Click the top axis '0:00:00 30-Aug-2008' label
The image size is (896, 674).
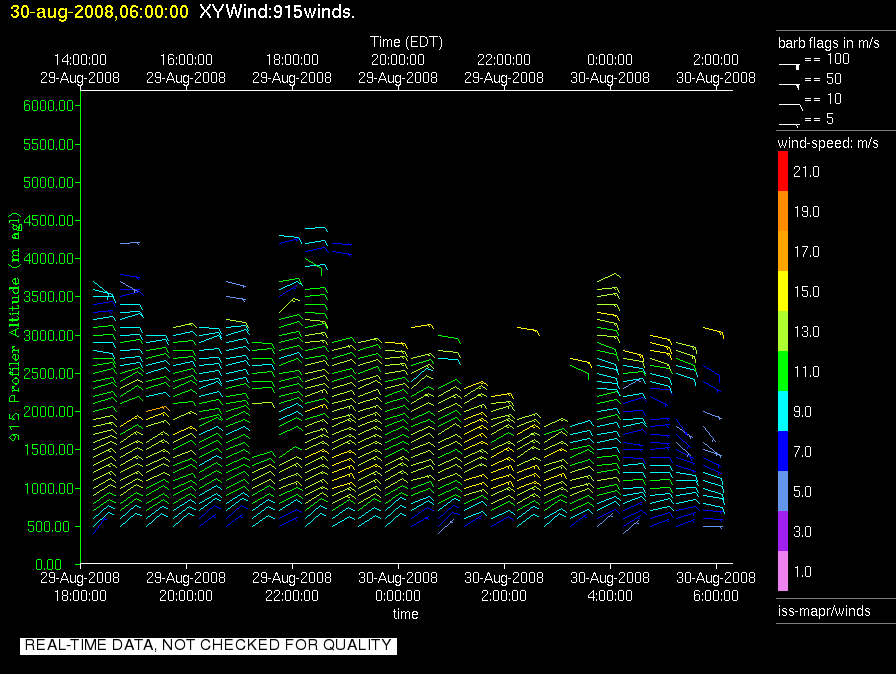[x=610, y=69]
